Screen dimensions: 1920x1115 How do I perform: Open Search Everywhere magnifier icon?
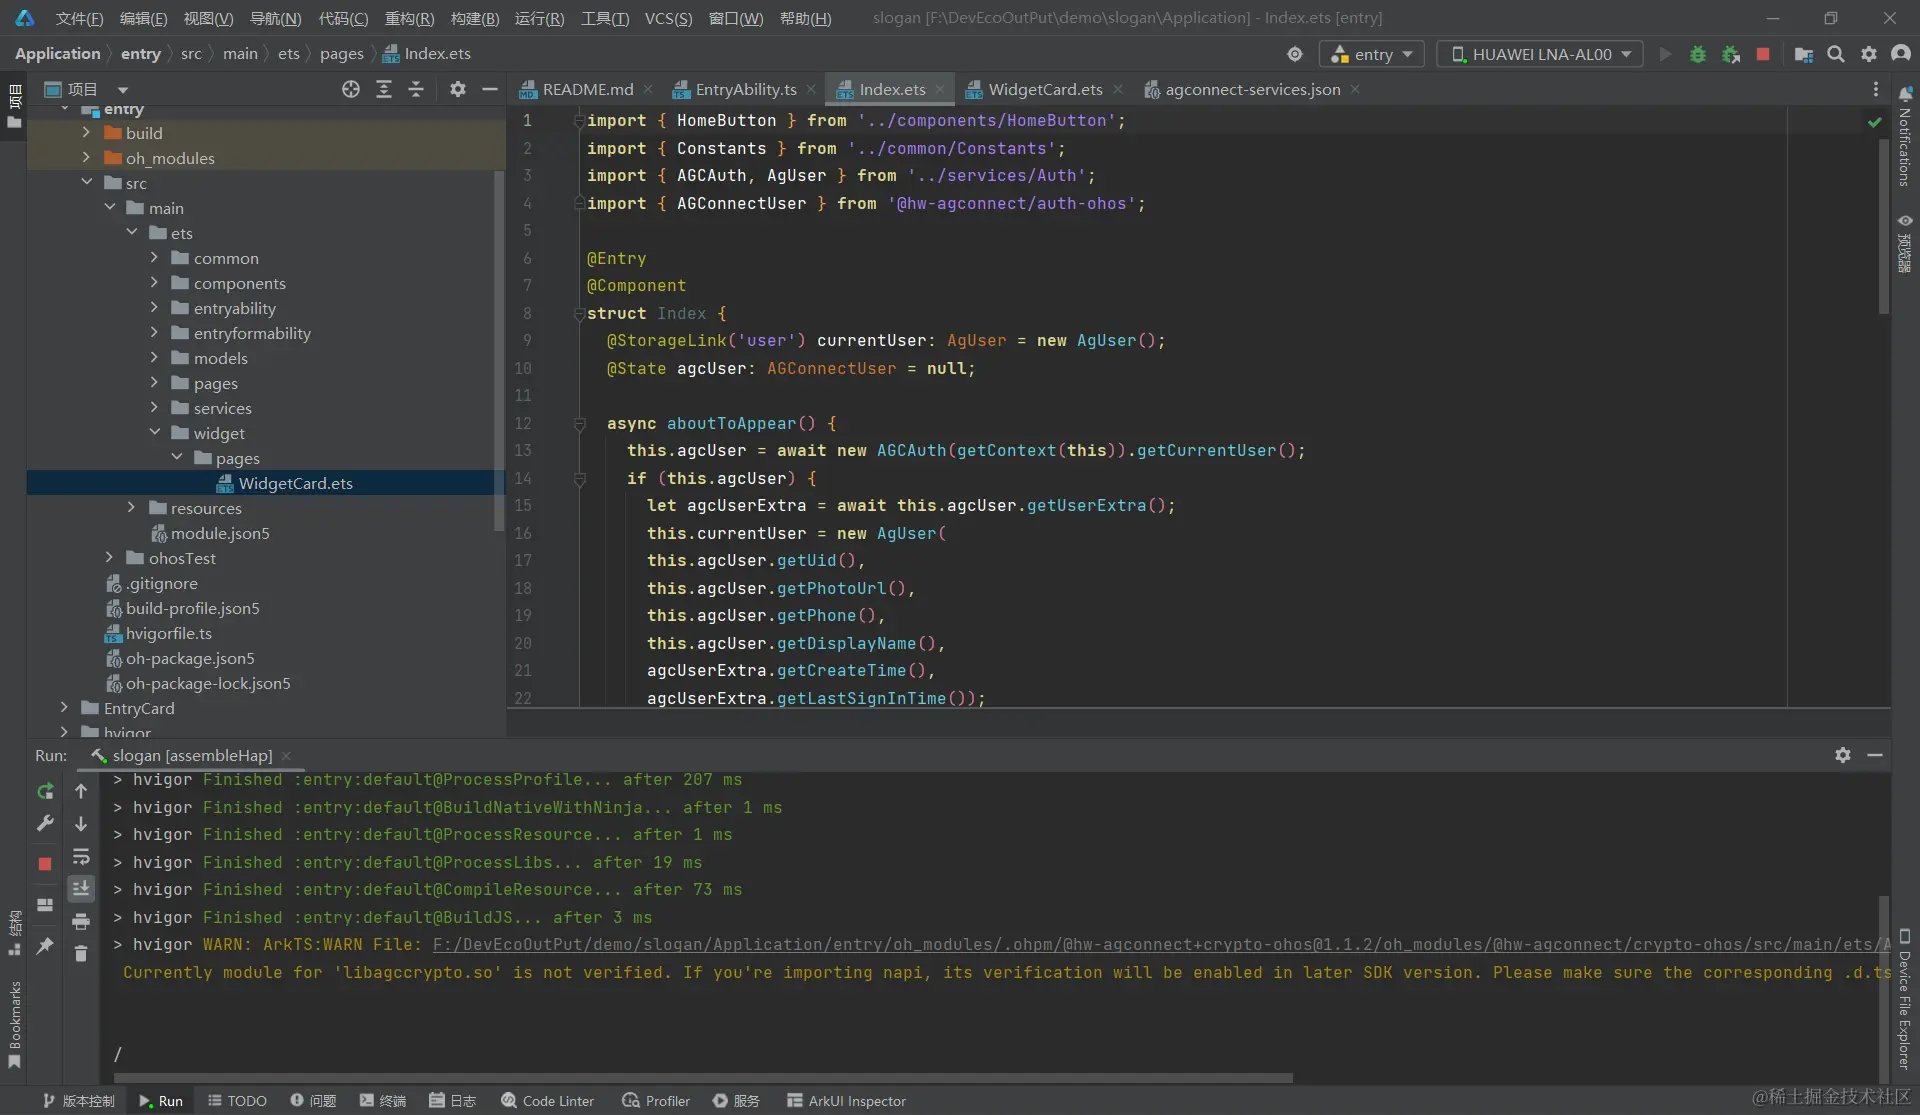coord(1836,54)
